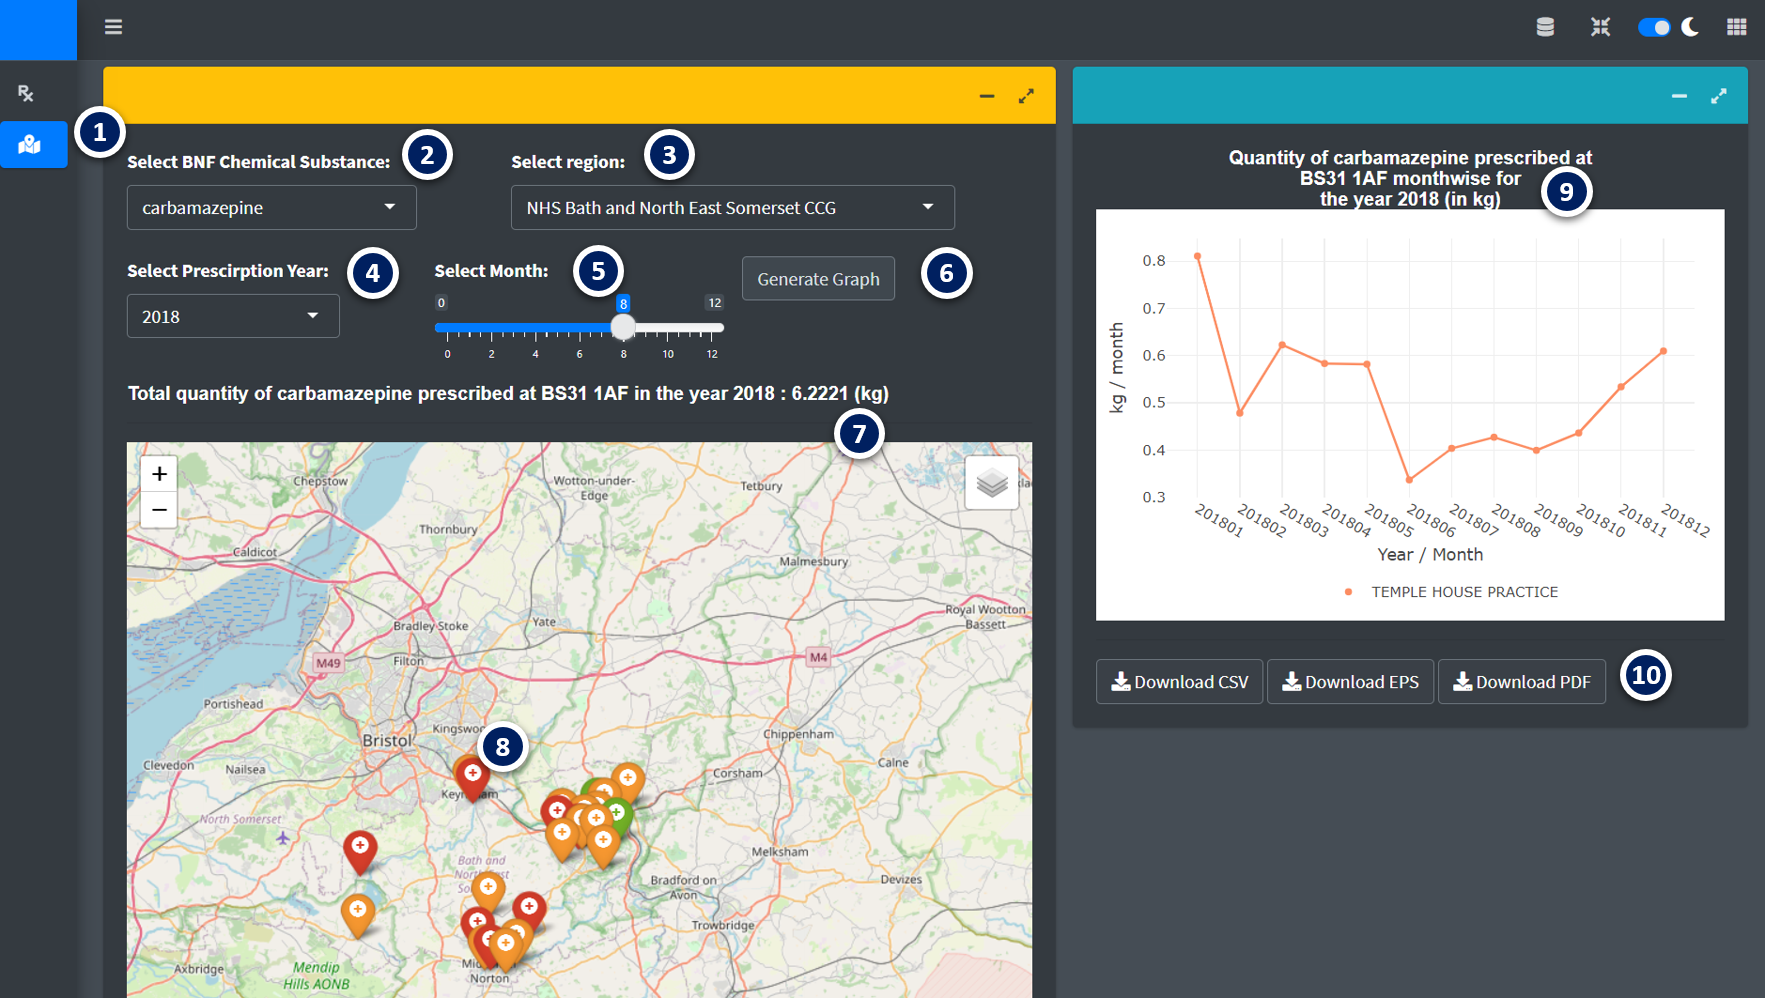Open the Prescription Year dropdown
Image resolution: width=1765 pixels, height=998 pixels.
click(233, 317)
